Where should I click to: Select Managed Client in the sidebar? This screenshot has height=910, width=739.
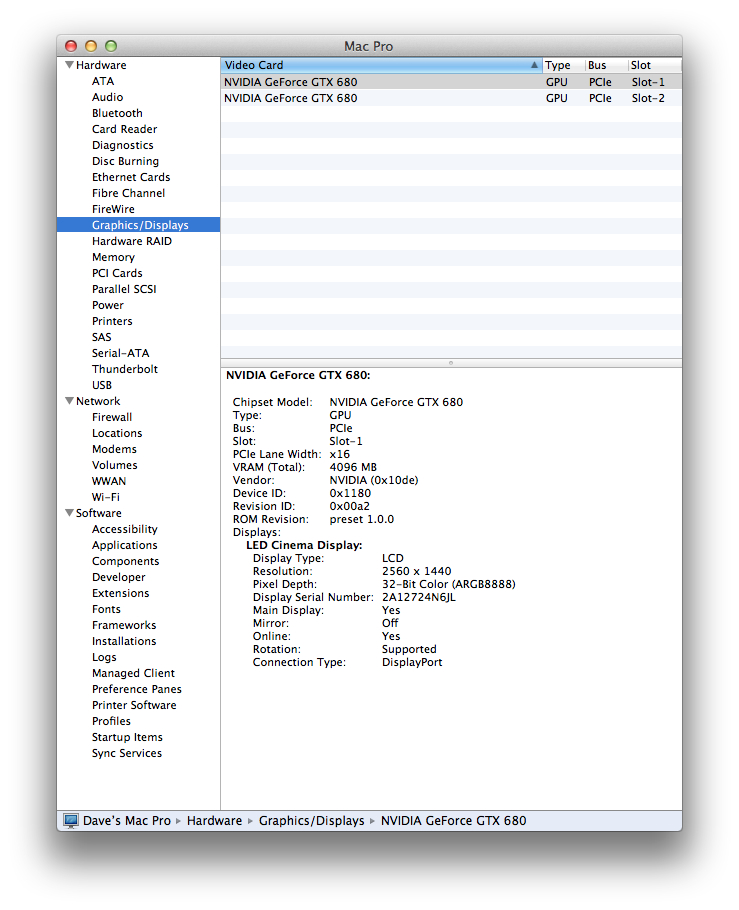point(134,673)
